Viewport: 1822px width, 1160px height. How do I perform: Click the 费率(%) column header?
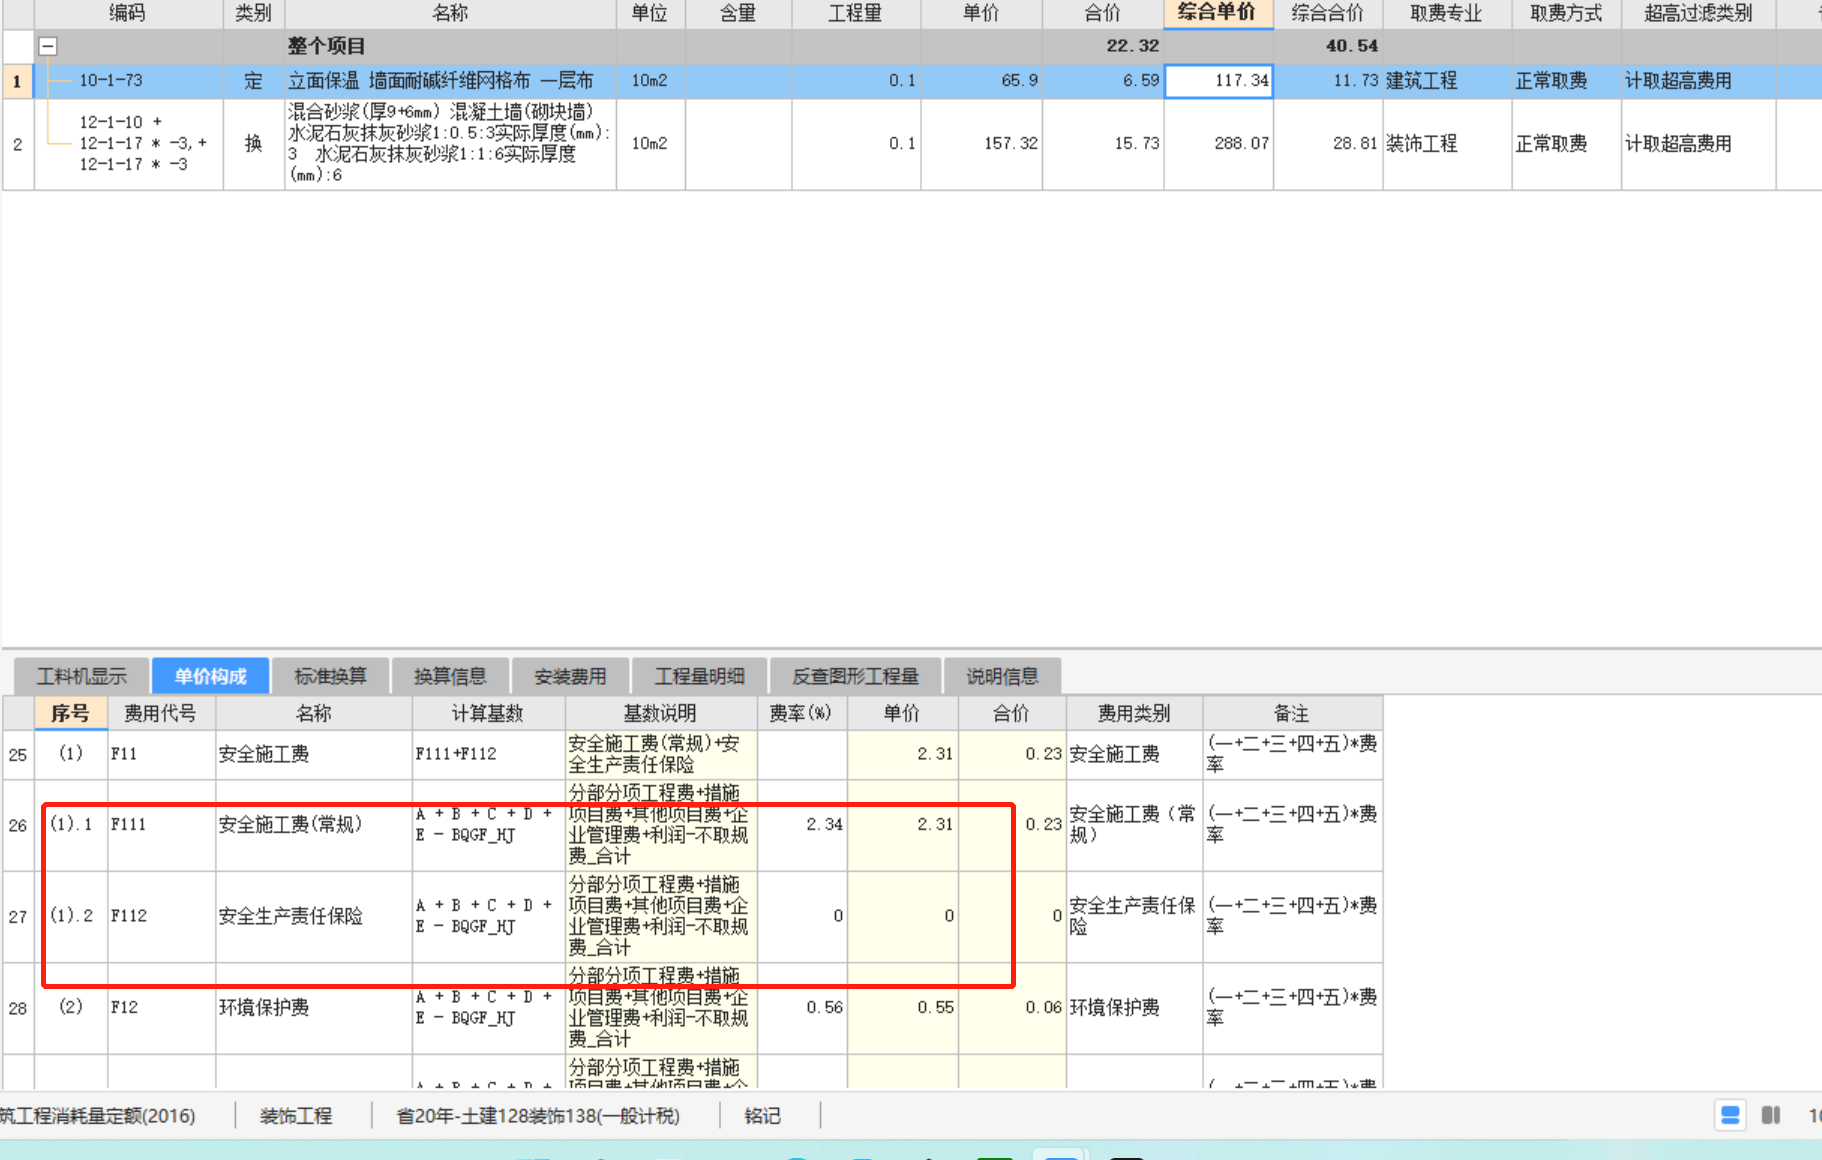click(x=801, y=713)
